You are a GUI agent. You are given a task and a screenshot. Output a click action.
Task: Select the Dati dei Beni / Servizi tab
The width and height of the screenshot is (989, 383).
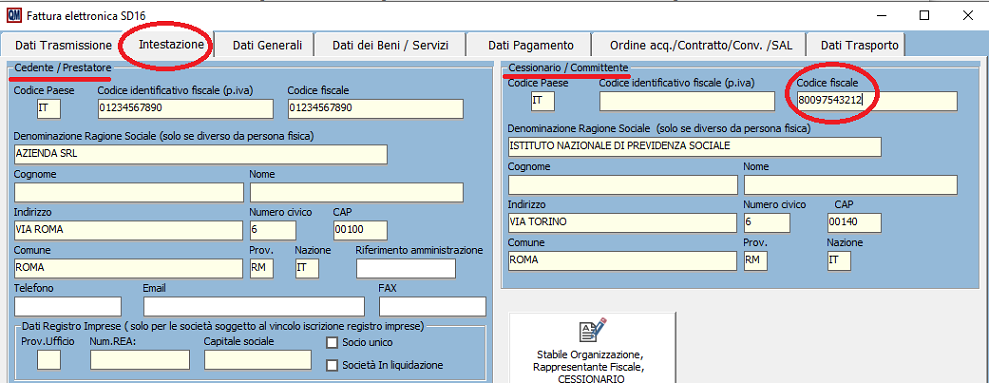pyautogui.click(x=390, y=45)
